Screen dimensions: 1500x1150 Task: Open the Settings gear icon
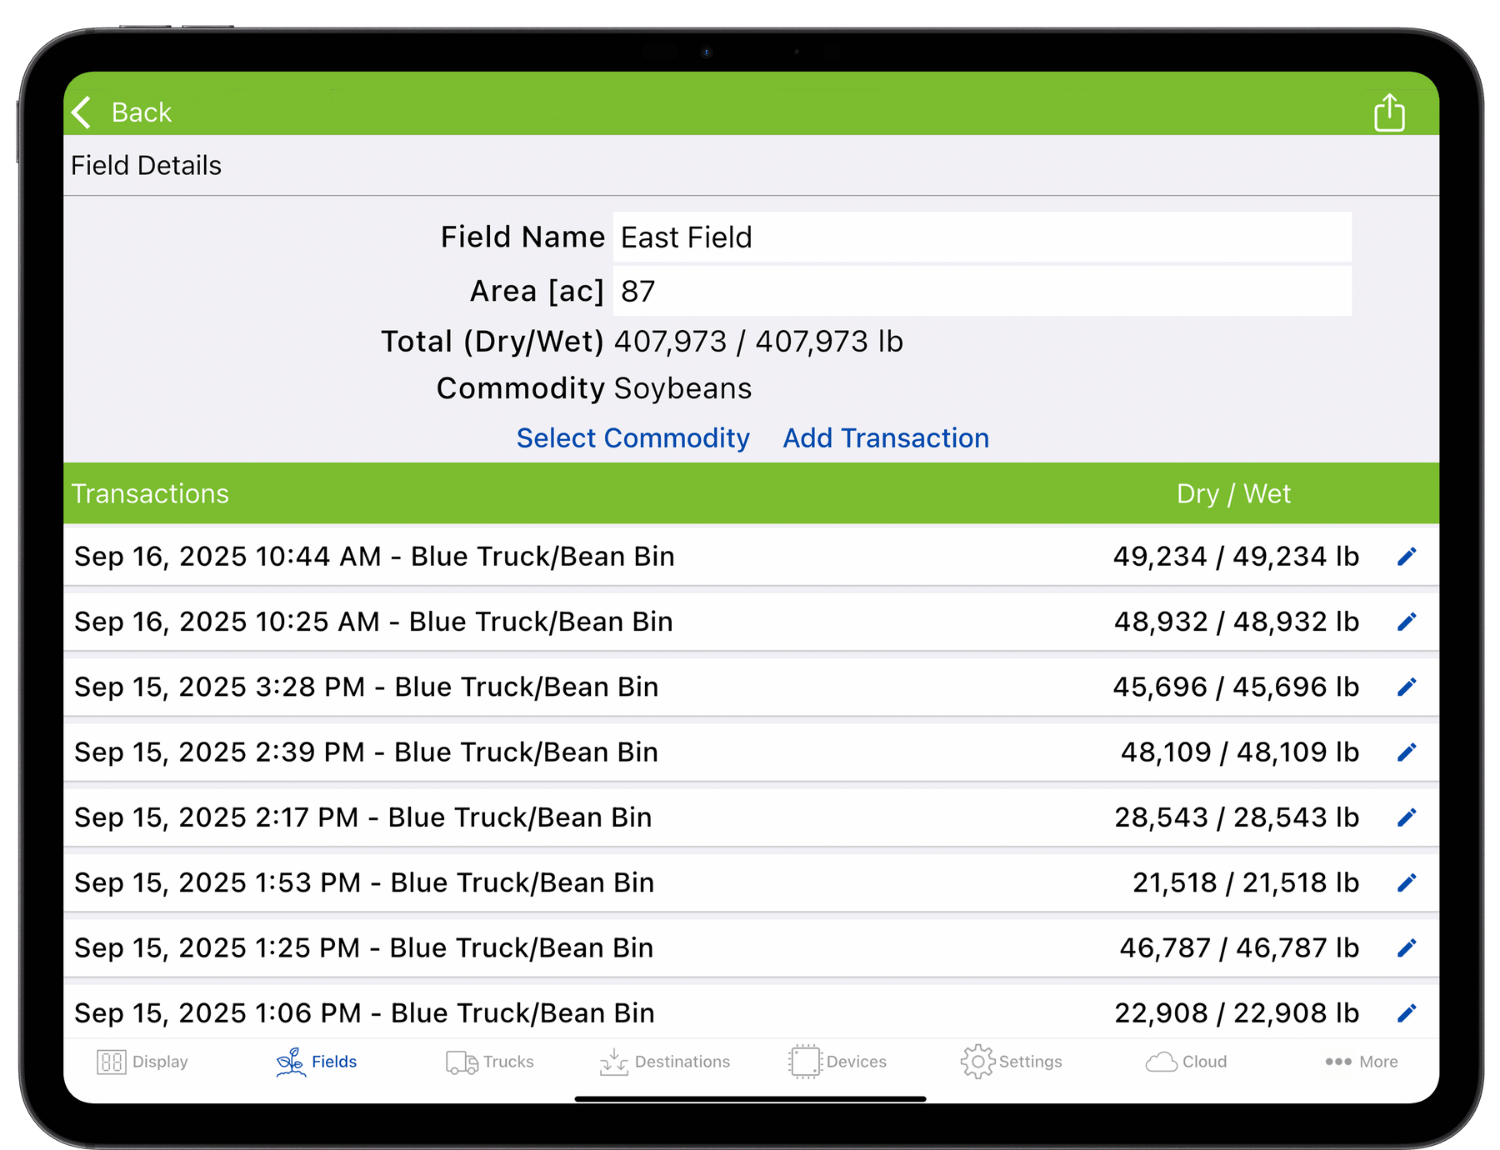click(978, 1061)
